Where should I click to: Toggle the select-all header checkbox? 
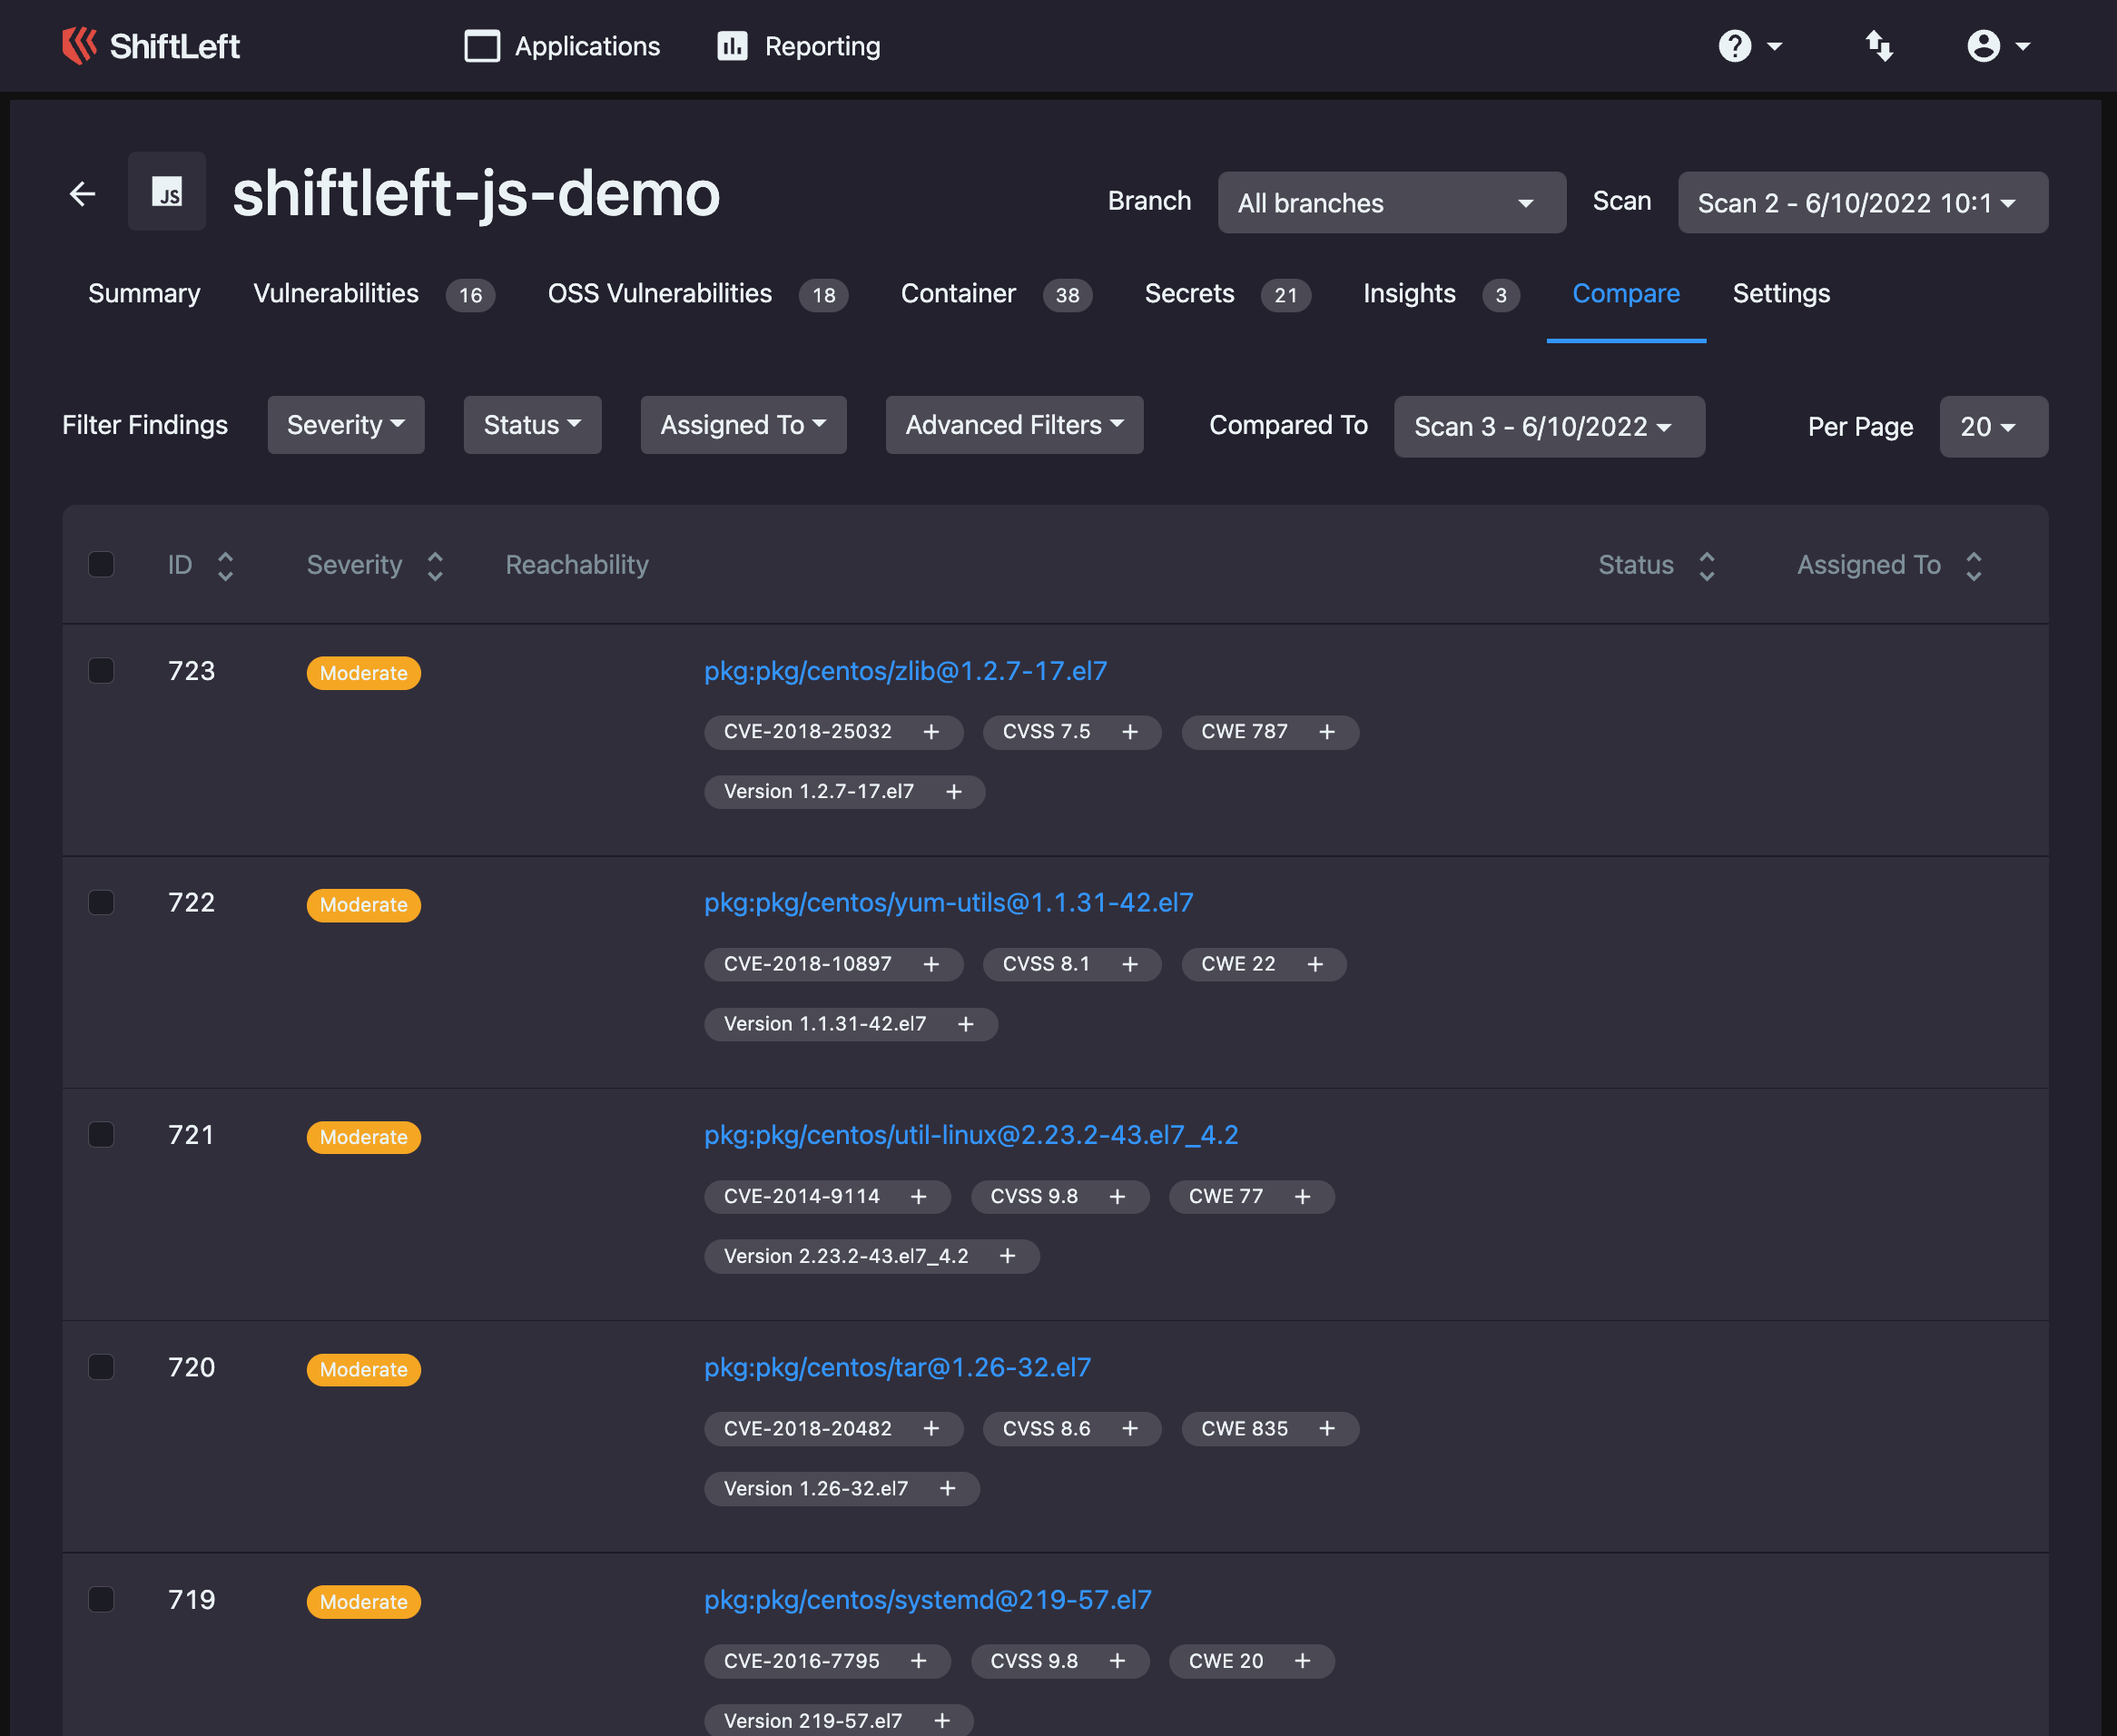click(101, 564)
